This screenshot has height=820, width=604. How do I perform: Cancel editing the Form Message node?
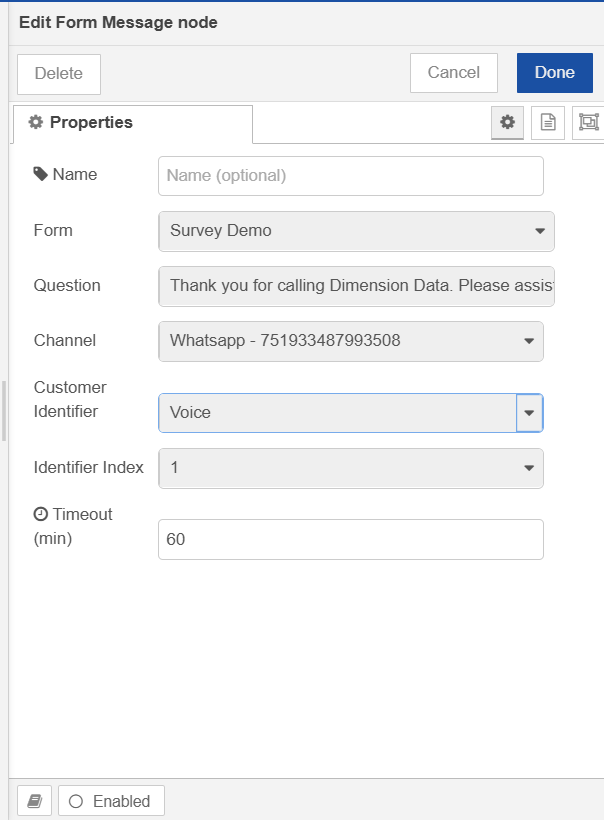click(453, 73)
